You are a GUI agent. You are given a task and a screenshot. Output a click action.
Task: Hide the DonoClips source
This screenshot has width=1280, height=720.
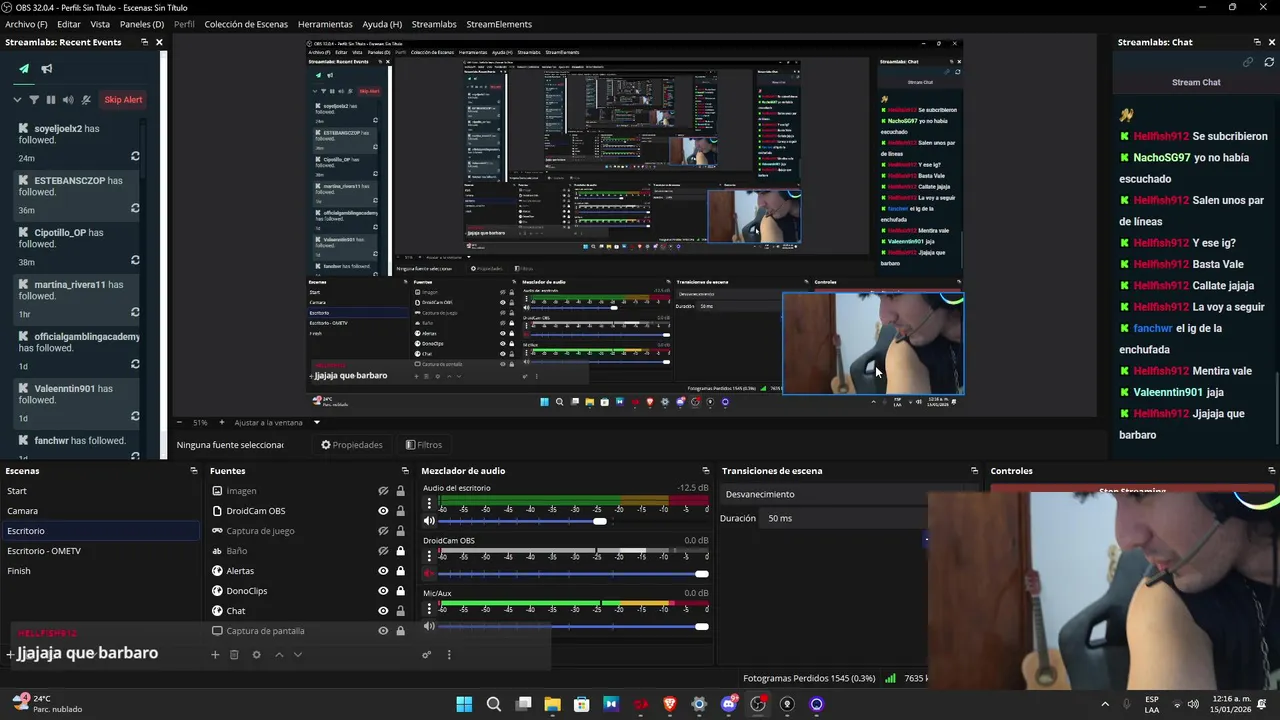pos(383,591)
